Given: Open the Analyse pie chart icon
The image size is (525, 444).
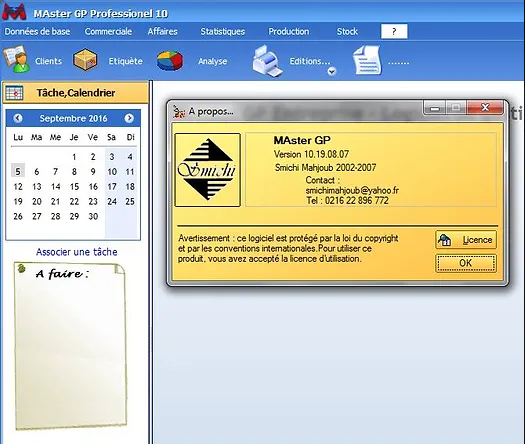Looking at the screenshot, I should click(170, 61).
